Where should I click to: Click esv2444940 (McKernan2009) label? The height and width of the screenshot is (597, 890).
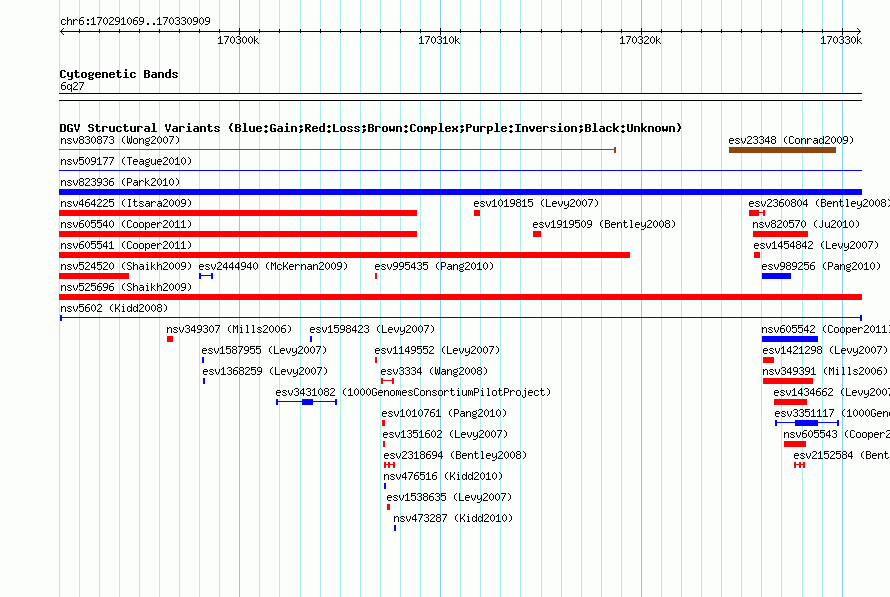(273, 266)
